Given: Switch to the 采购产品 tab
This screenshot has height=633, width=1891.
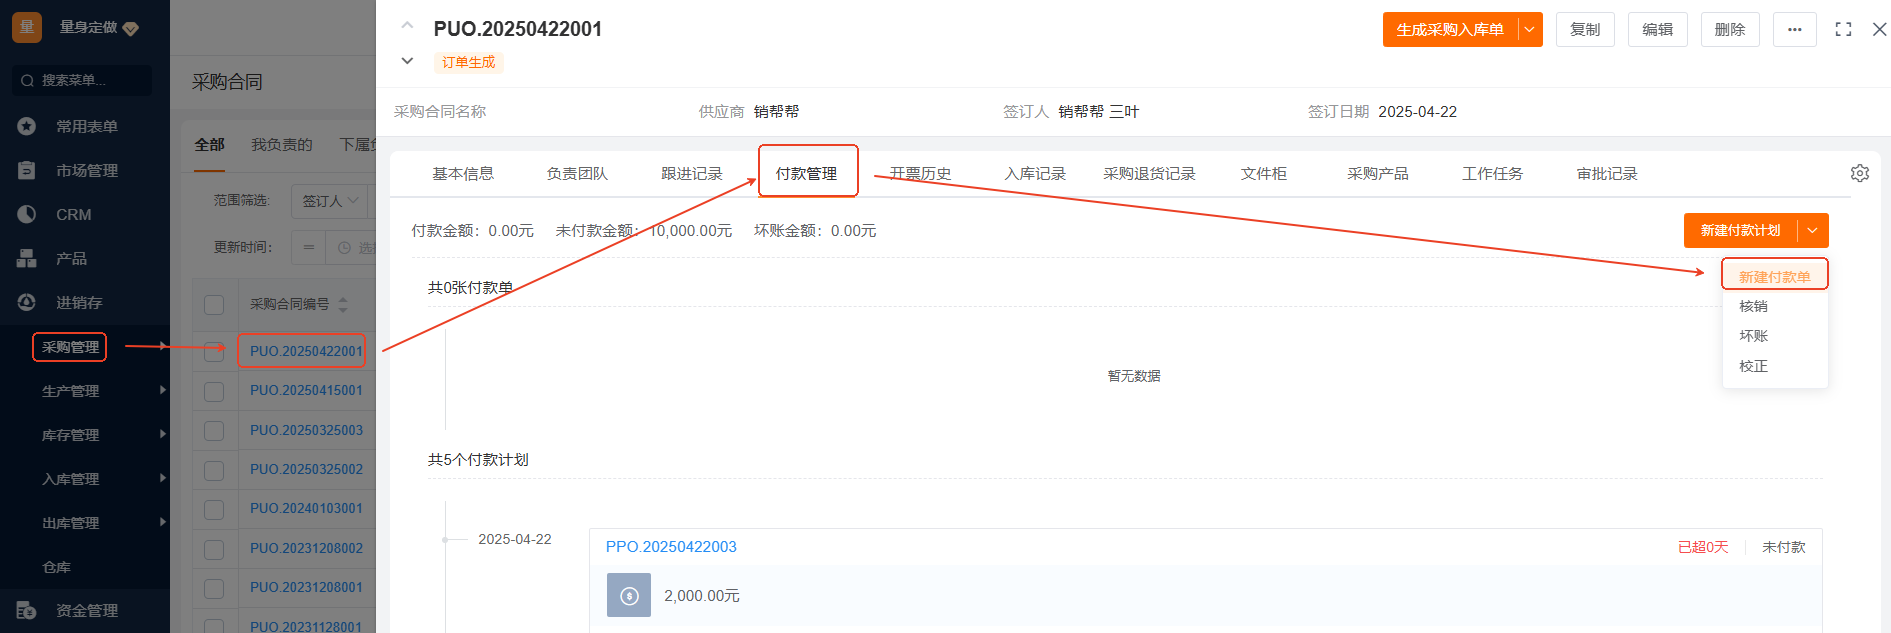Looking at the screenshot, I should pyautogui.click(x=1378, y=174).
